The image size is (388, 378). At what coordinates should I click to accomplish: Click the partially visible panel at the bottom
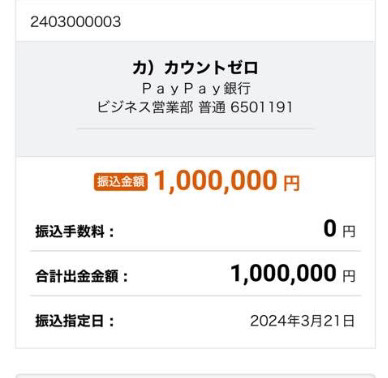coord(195,376)
